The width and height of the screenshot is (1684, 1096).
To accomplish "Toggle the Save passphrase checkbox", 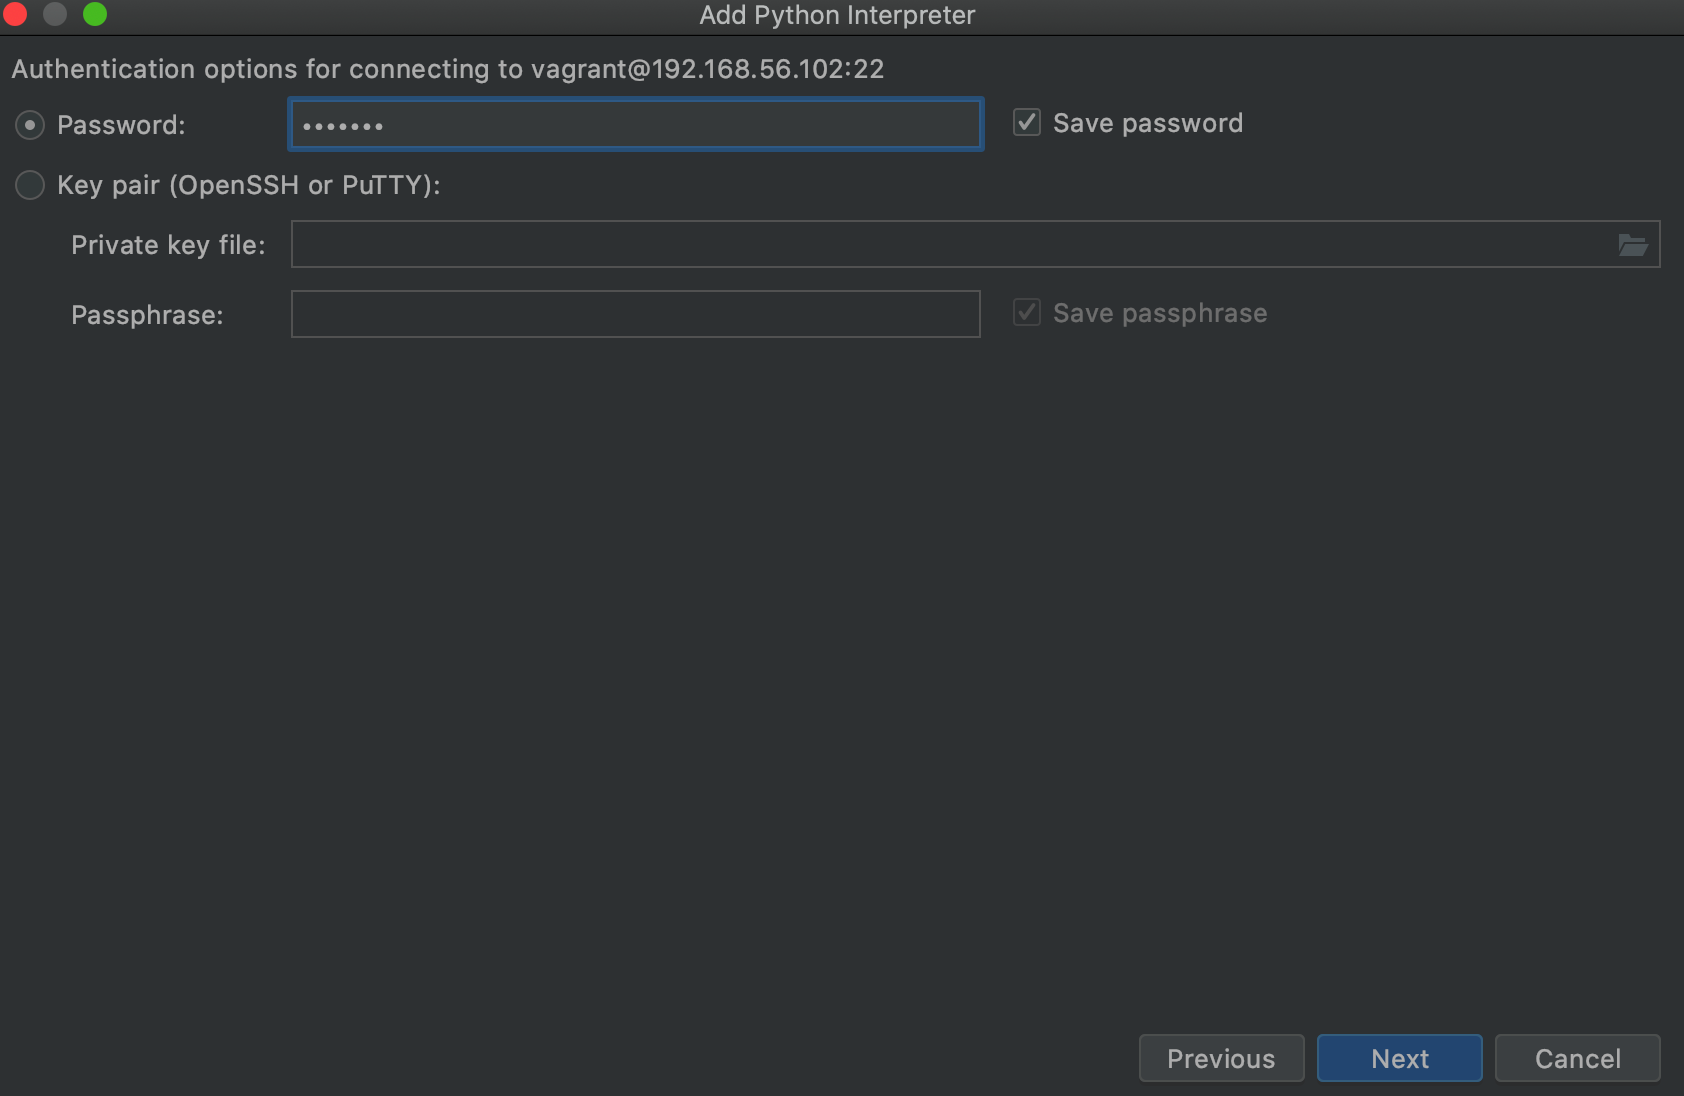I will (x=1027, y=313).
